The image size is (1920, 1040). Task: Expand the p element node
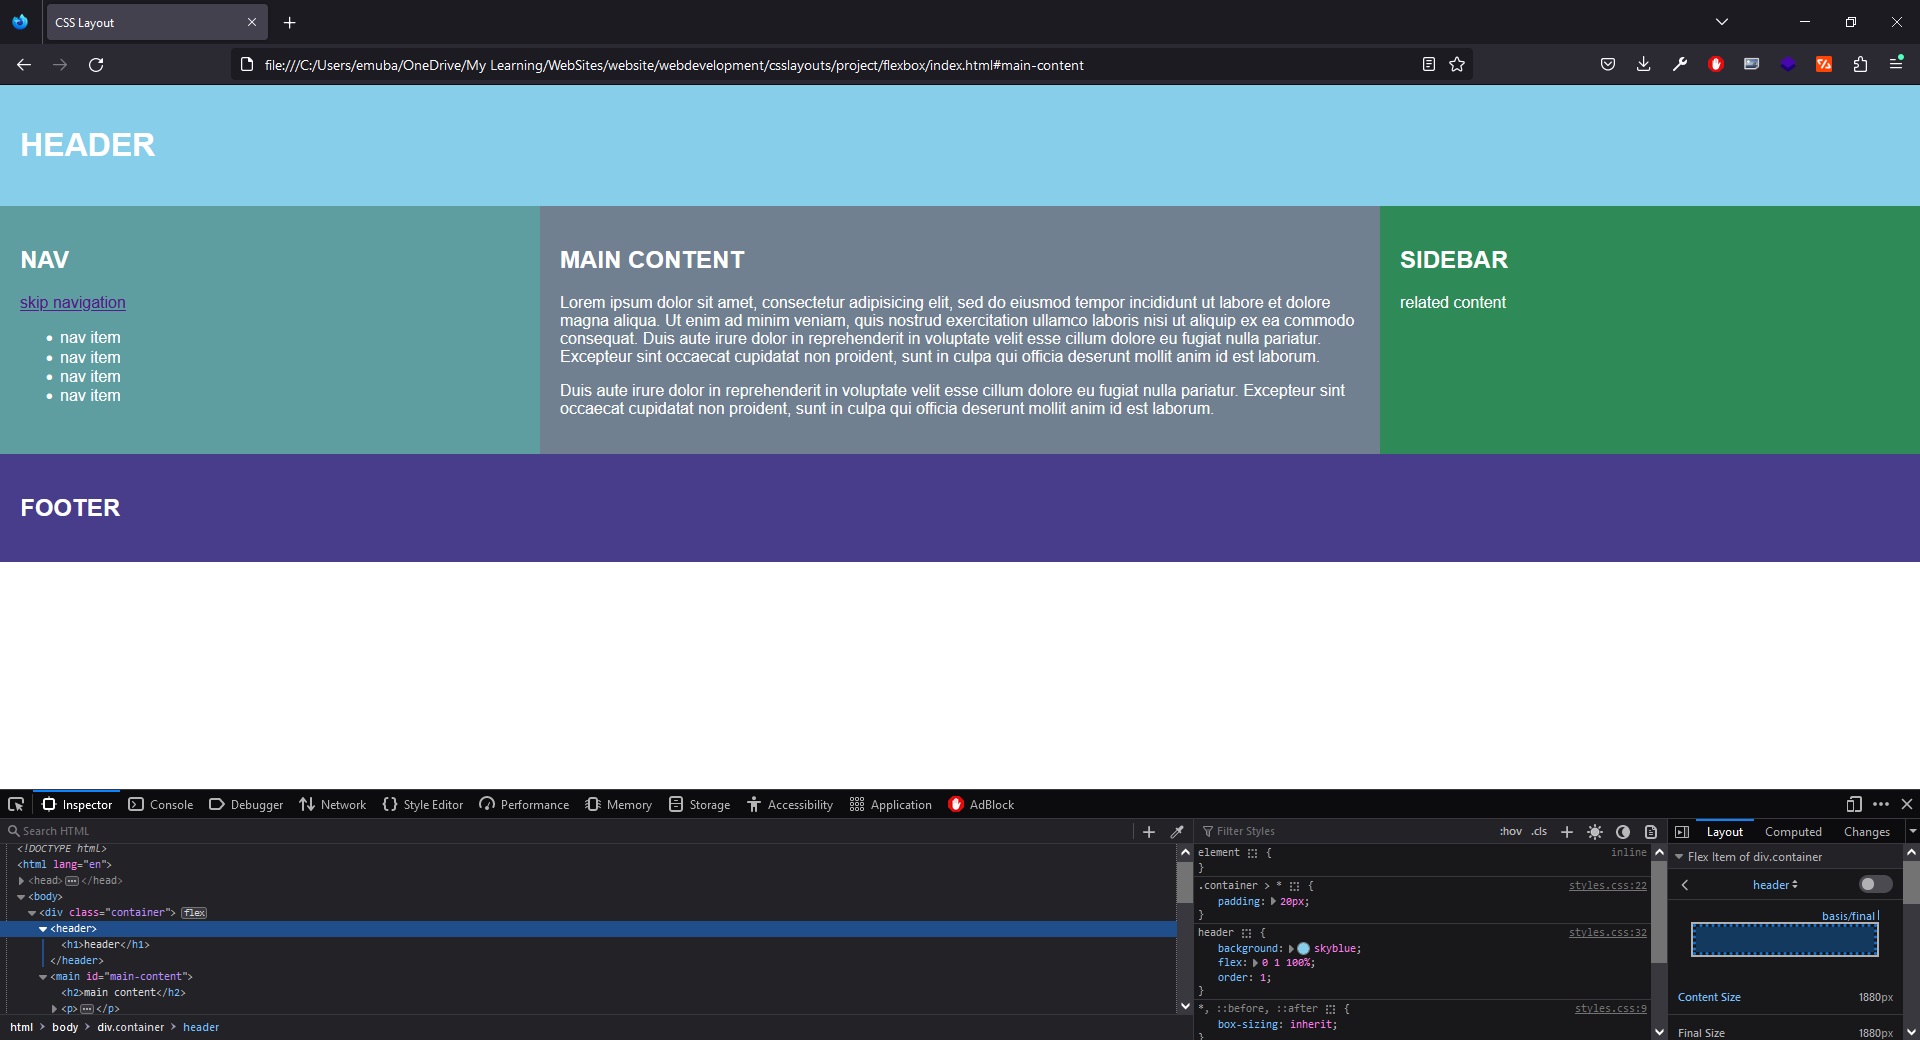tap(54, 1009)
